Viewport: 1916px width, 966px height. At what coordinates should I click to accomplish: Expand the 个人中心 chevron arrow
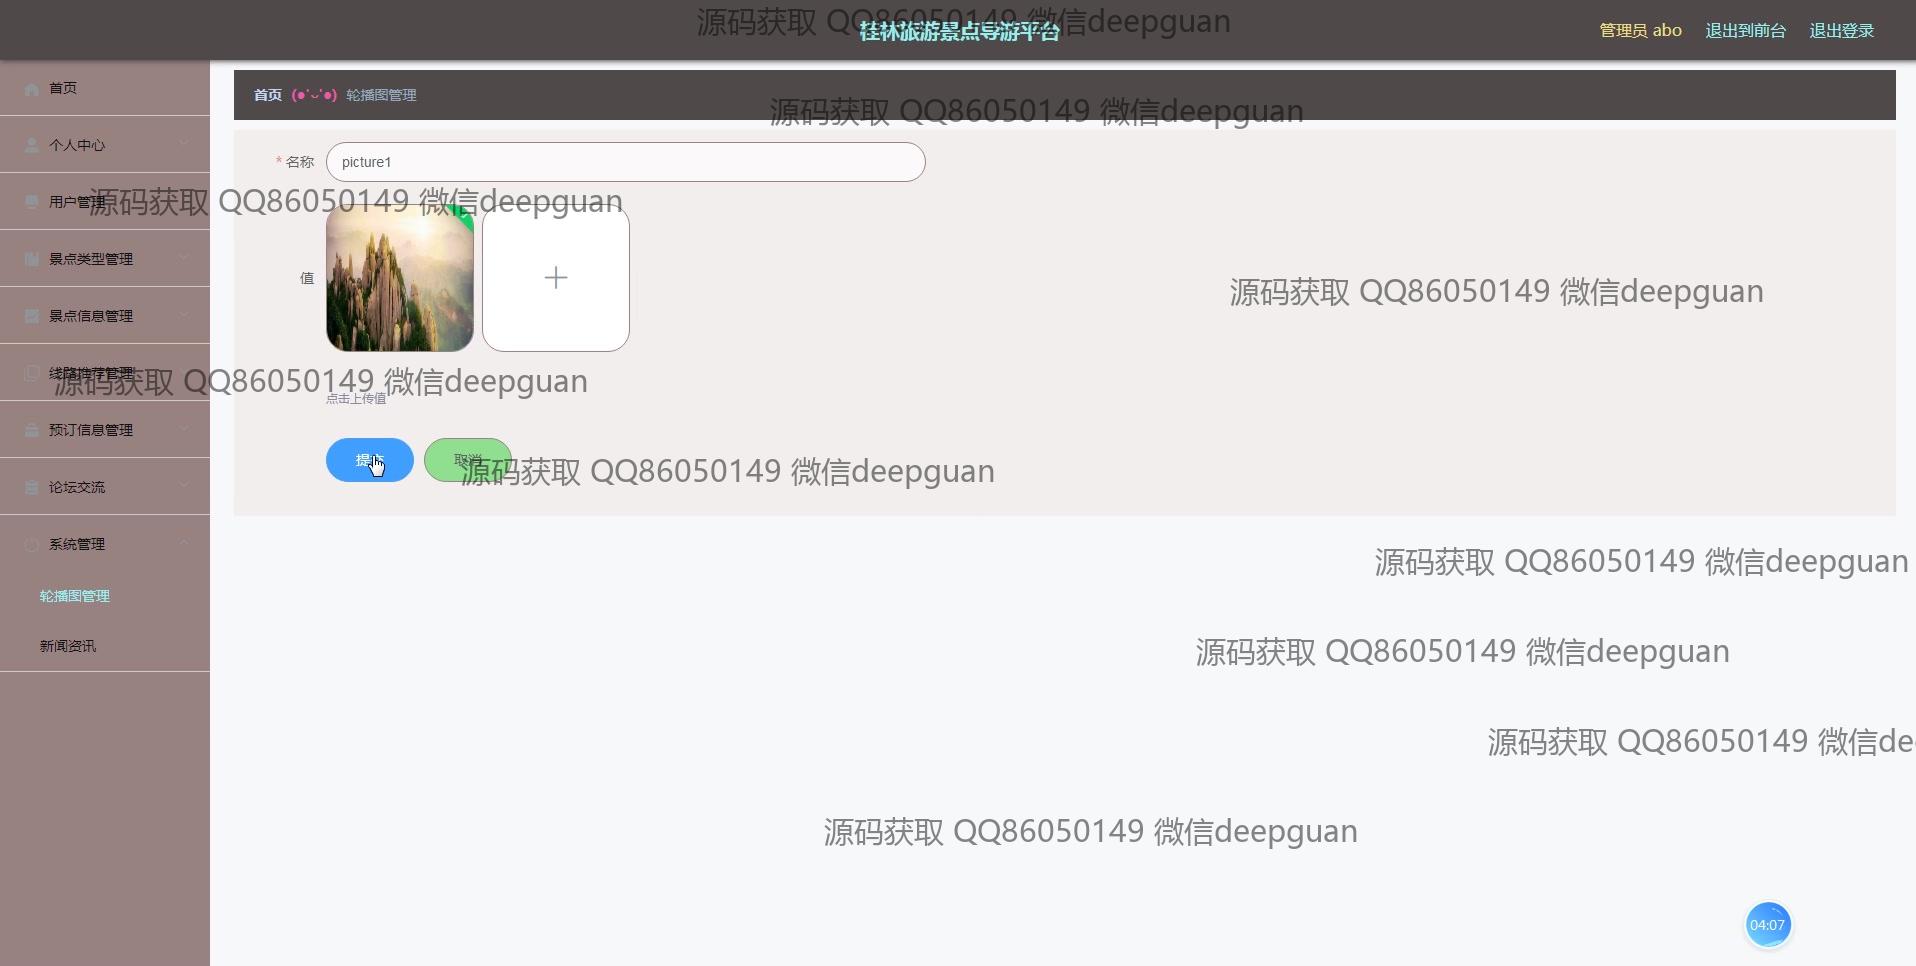tap(184, 144)
